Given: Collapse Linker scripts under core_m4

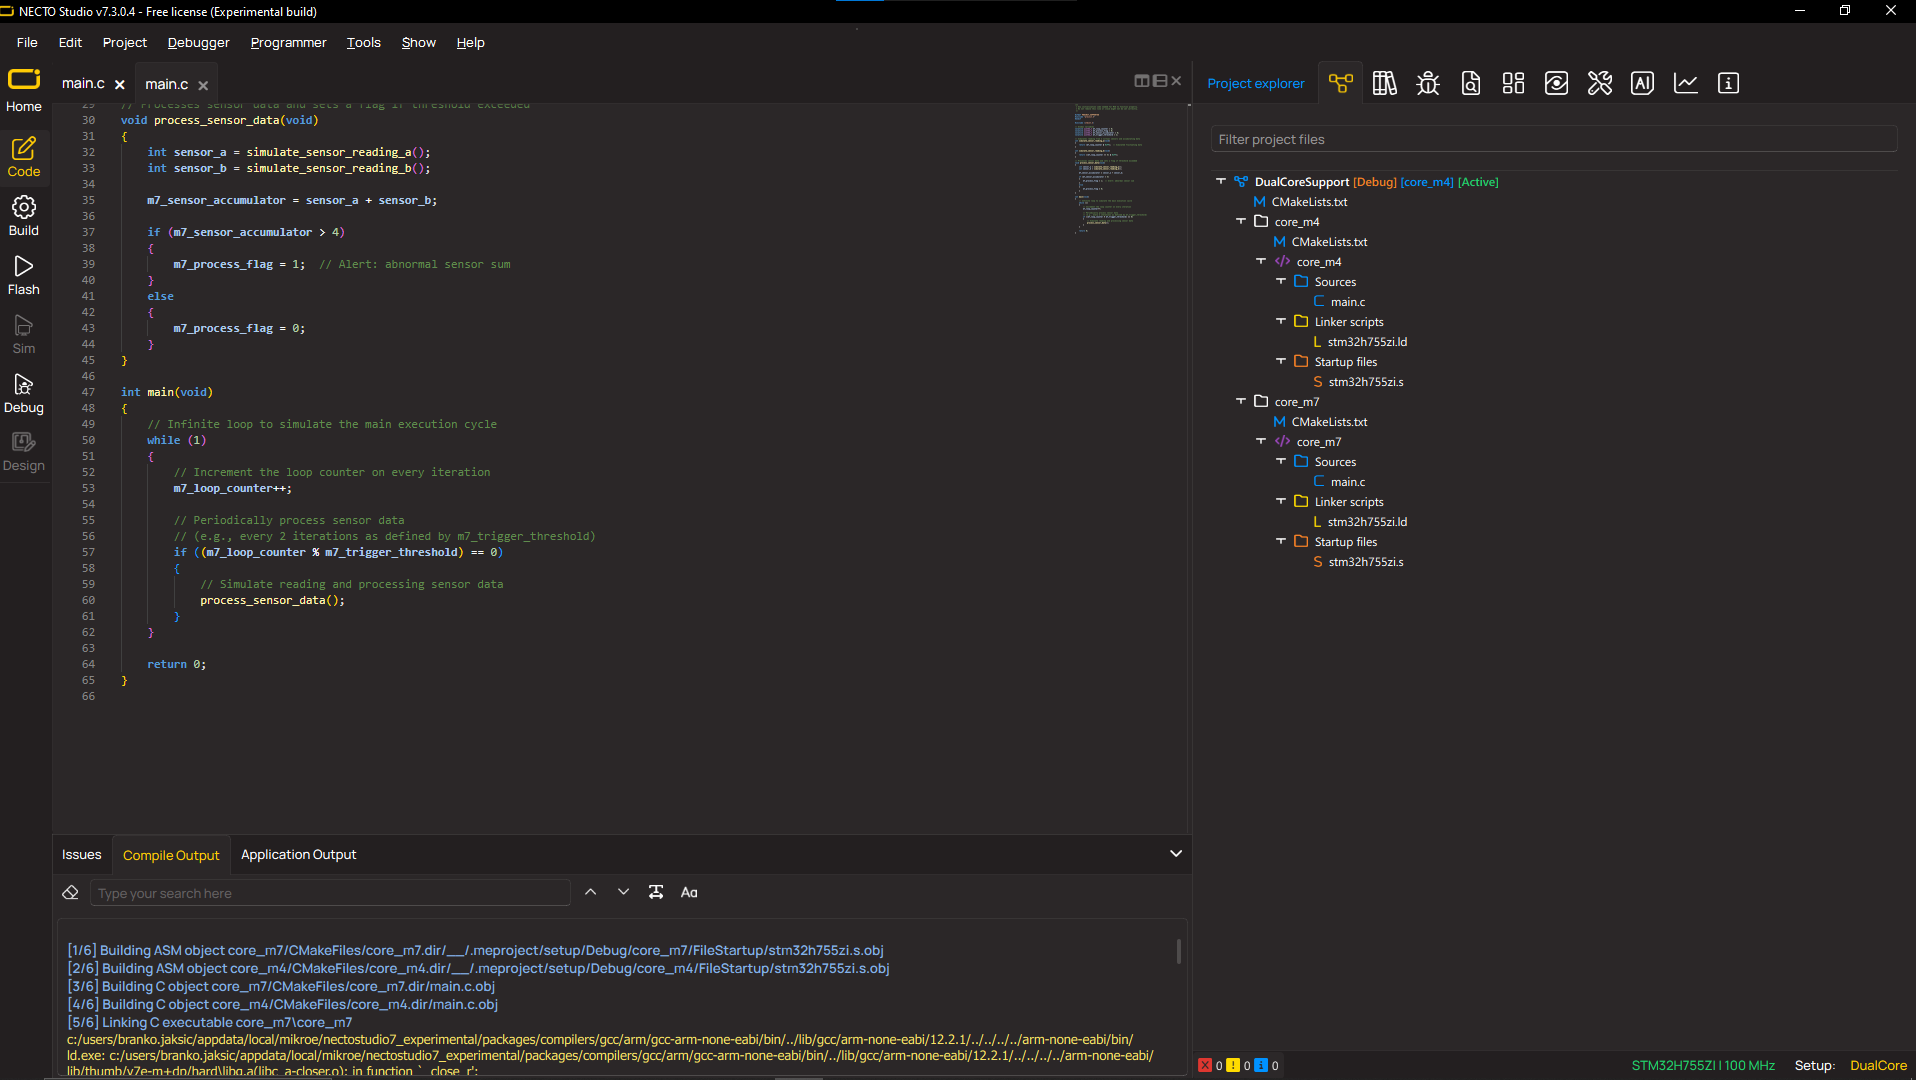Looking at the screenshot, I should (x=1281, y=321).
